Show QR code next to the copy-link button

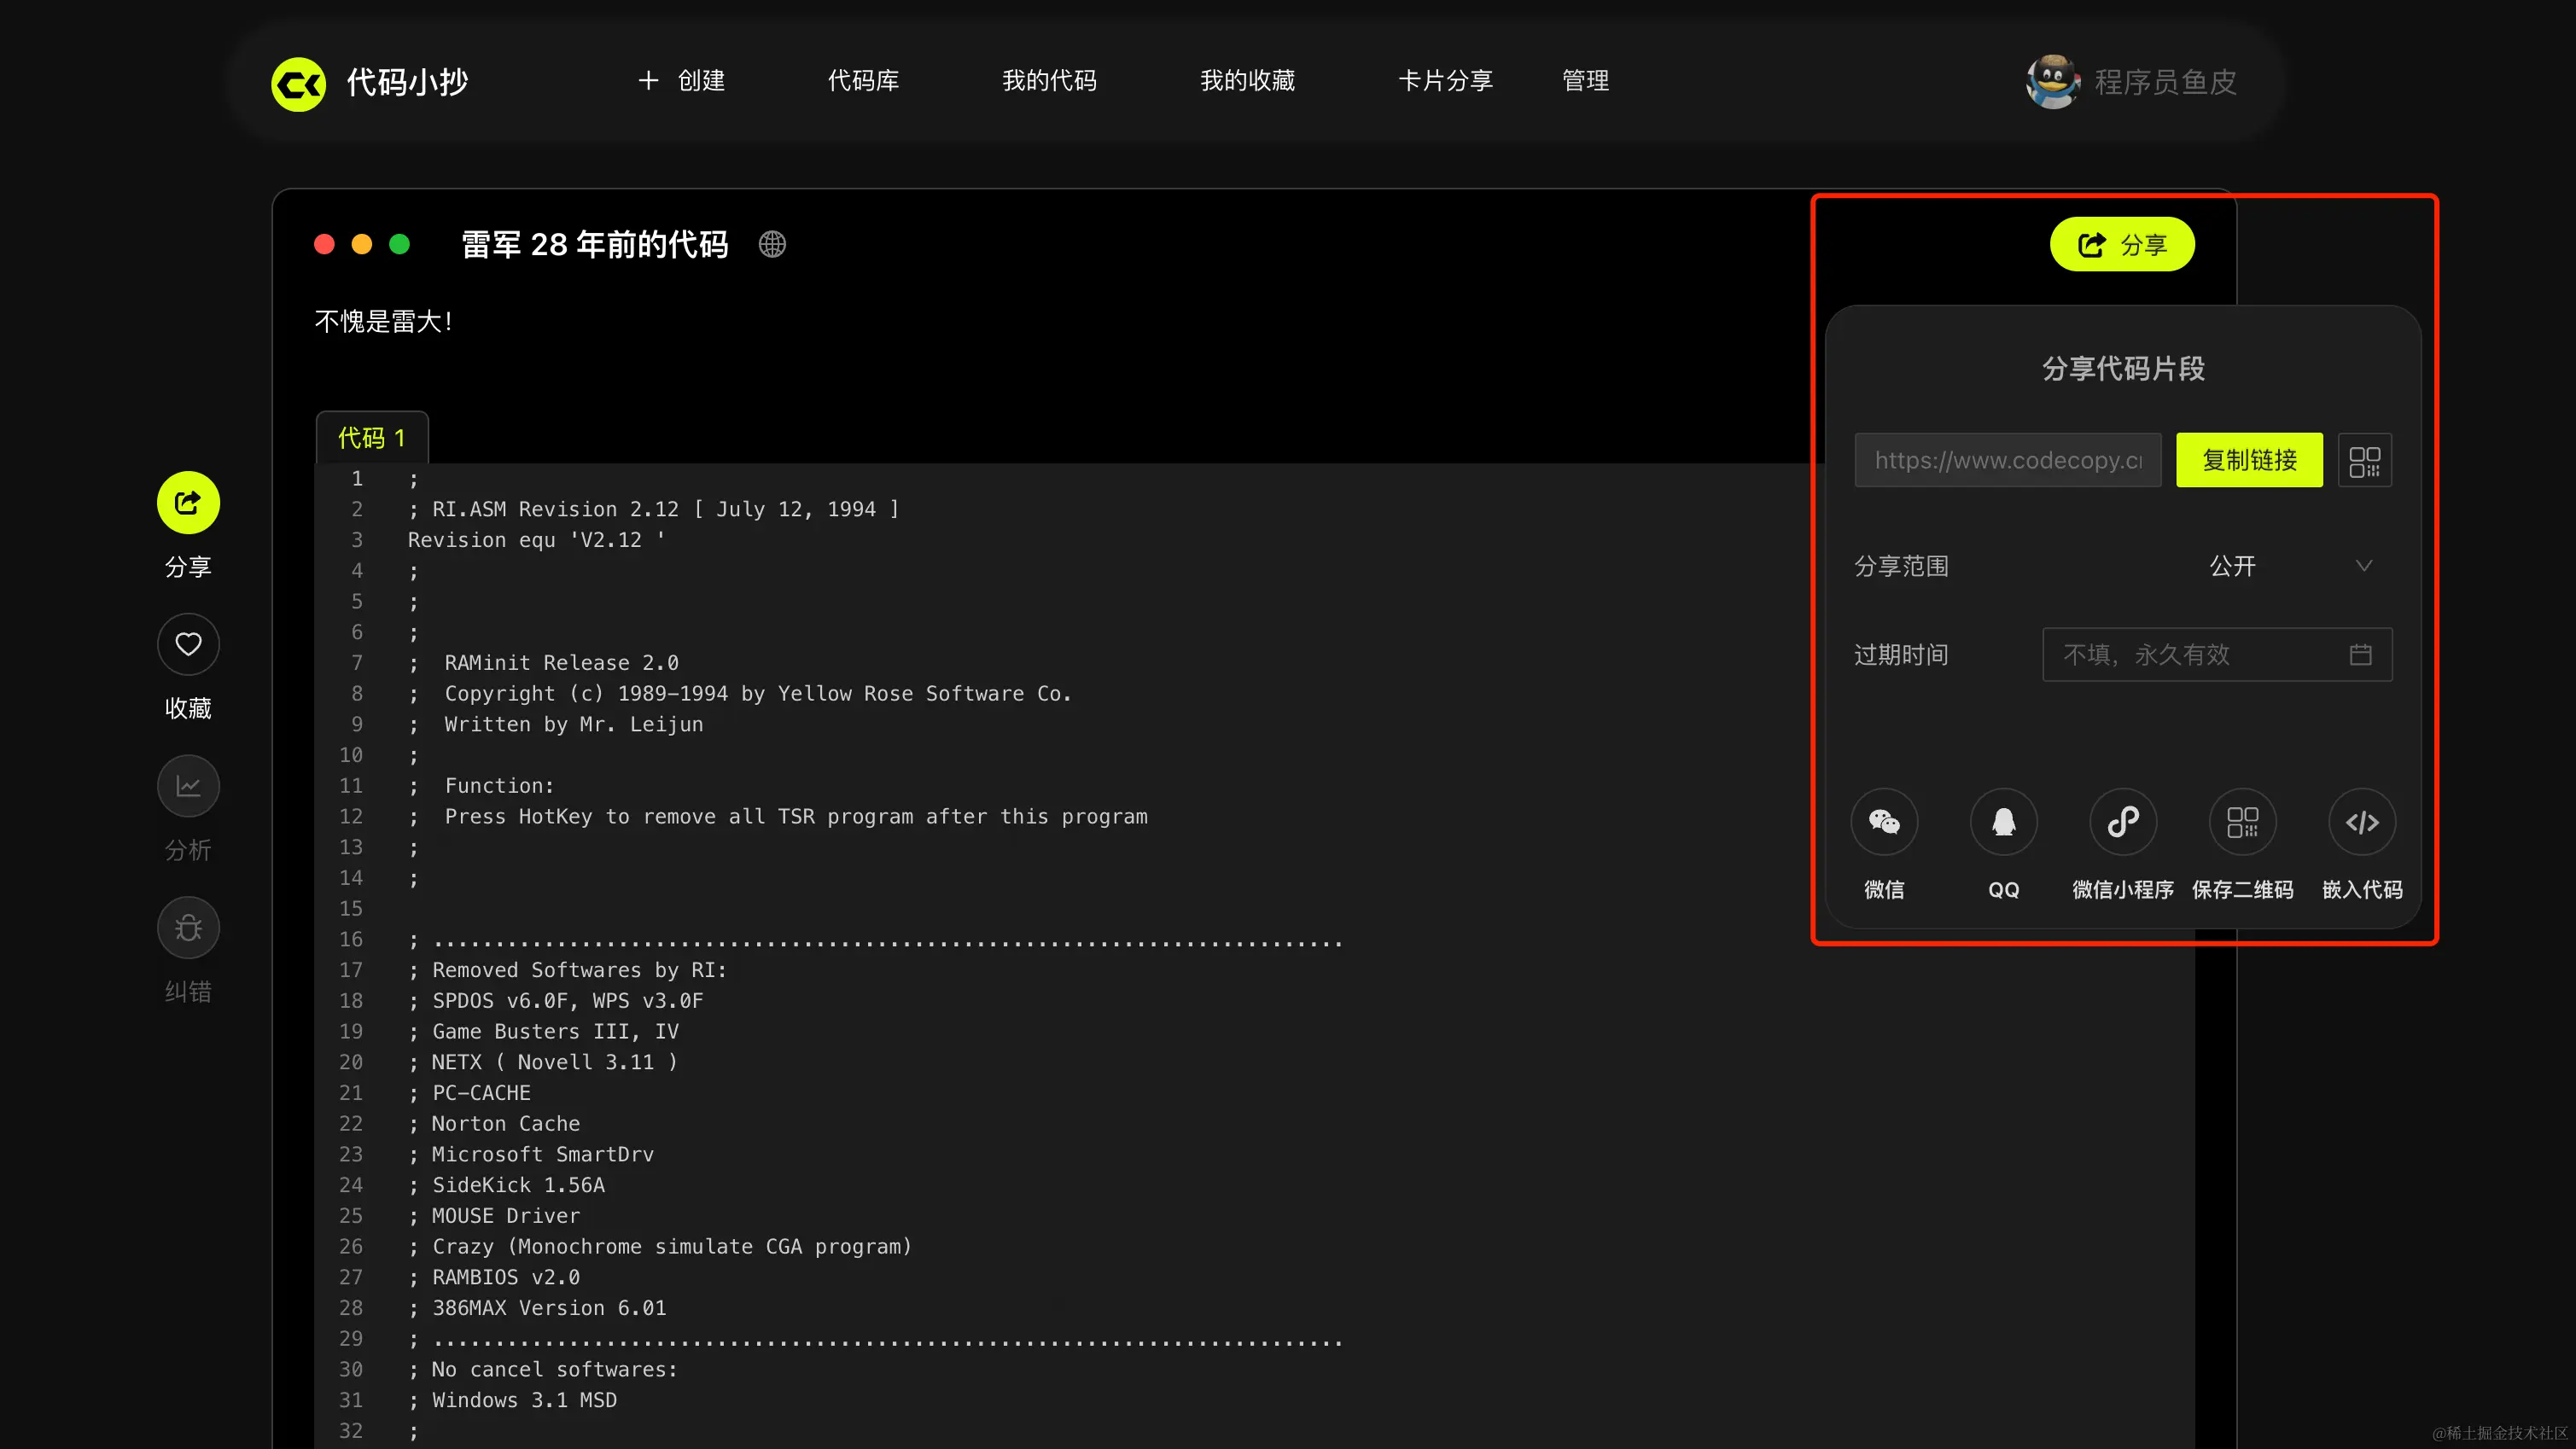click(2364, 460)
